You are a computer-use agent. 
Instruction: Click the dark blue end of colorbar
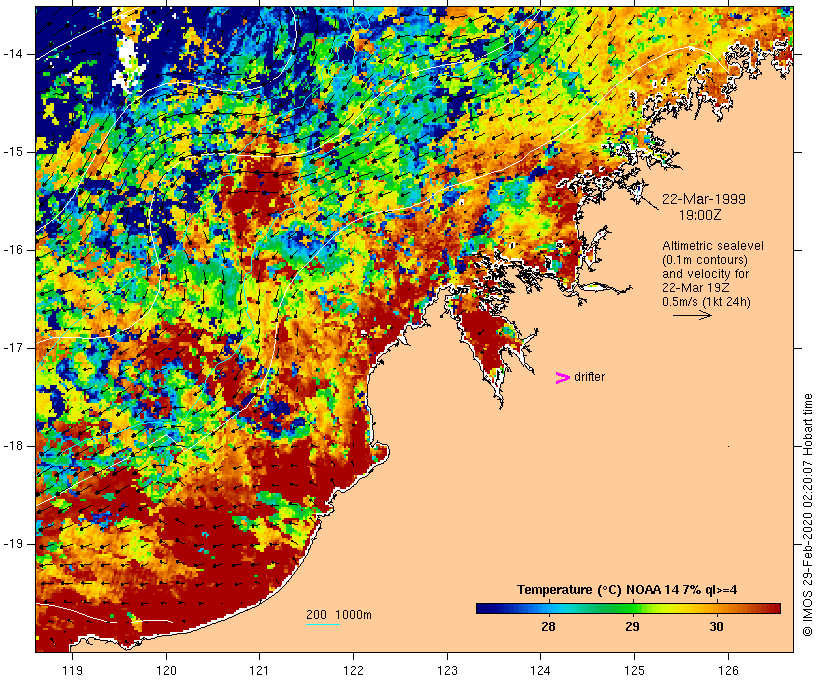pyautogui.click(x=482, y=608)
